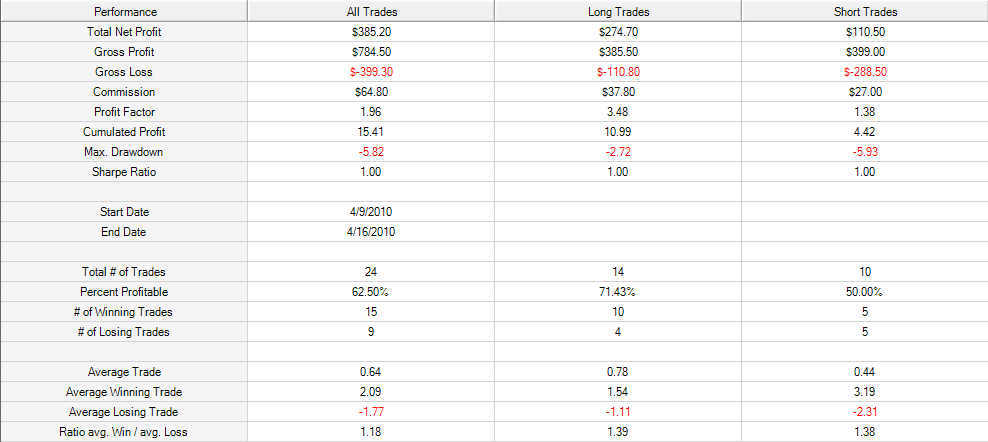Image resolution: width=988 pixels, height=442 pixels.
Task: Select the Sharpe Ratio row label
Action: pos(124,172)
